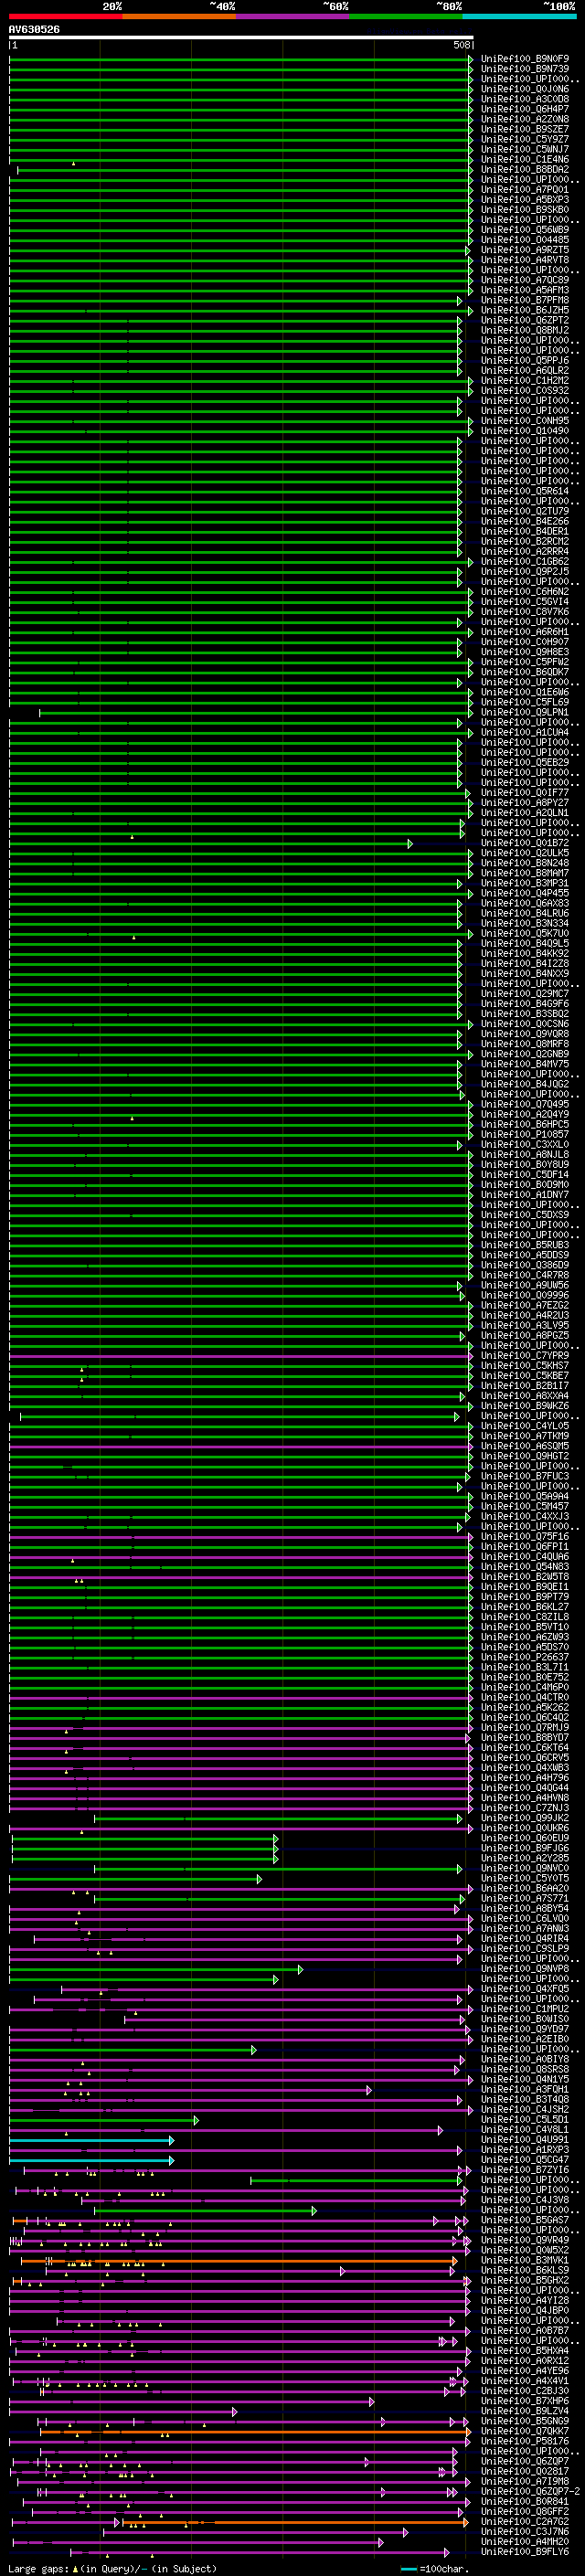This screenshot has height=2576, width=585.
Task: Select hit UniRef100_P26637
Action: click(524, 1657)
